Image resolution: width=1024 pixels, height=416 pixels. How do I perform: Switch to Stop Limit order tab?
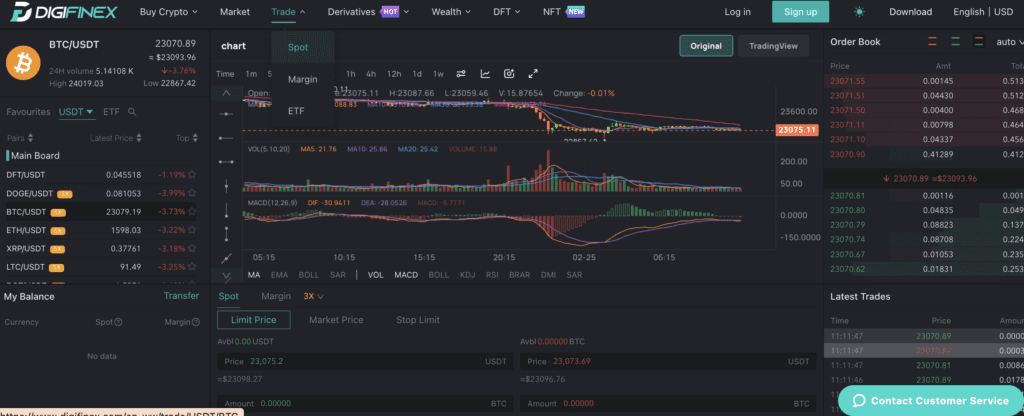coord(417,320)
